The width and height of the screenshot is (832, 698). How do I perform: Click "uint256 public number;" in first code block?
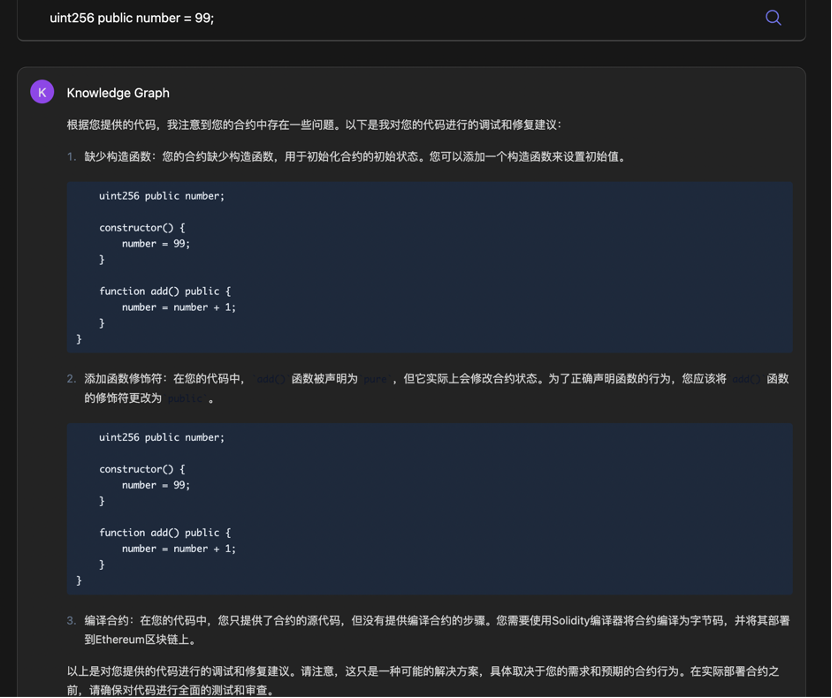click(x=161, y=196)
